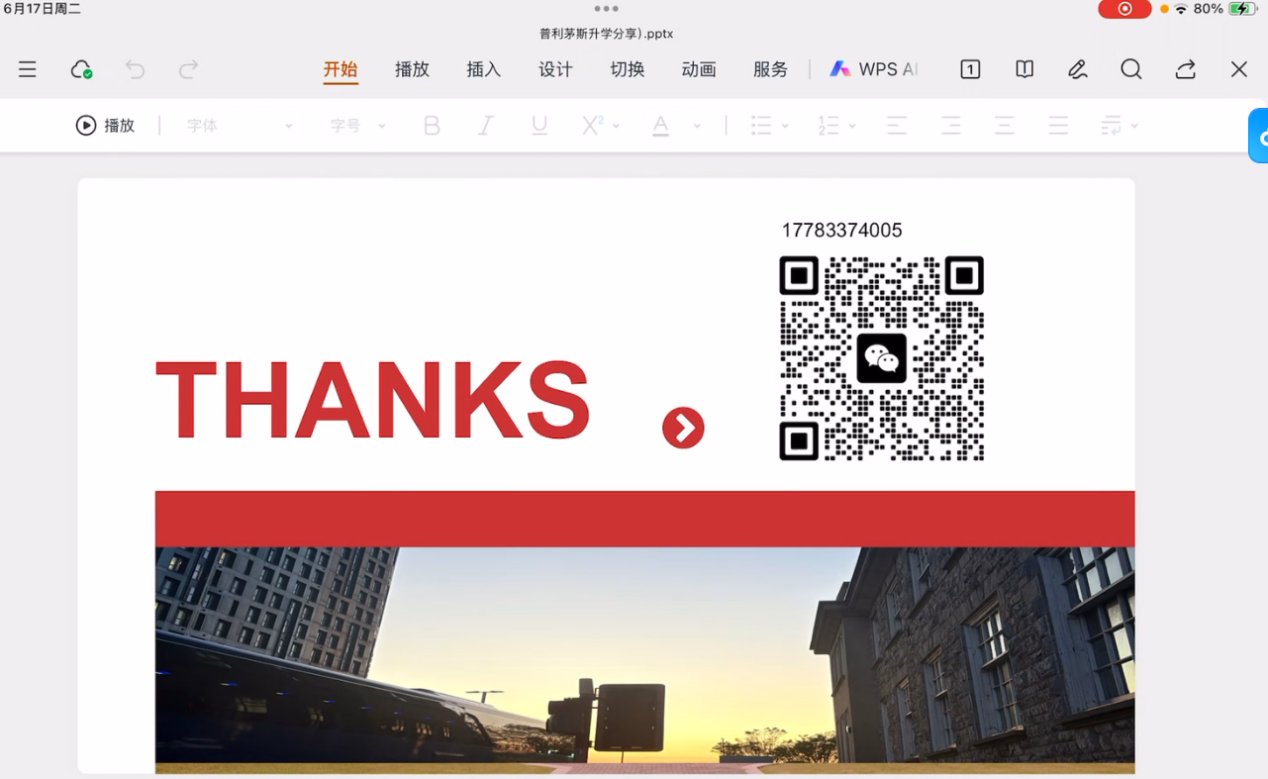Tap the red screen recording indicator
This screenshot has height=779, width=1268.
point(1125,9)
